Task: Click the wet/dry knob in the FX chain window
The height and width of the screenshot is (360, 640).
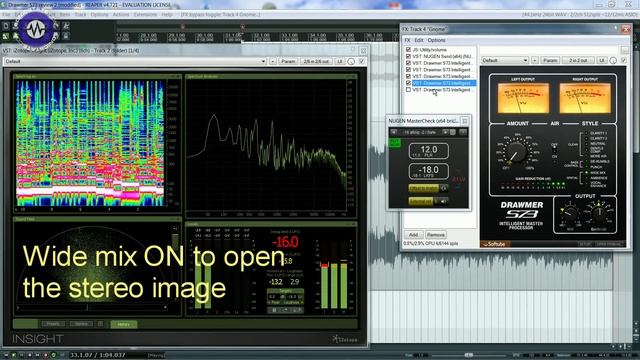Action: 613,60
